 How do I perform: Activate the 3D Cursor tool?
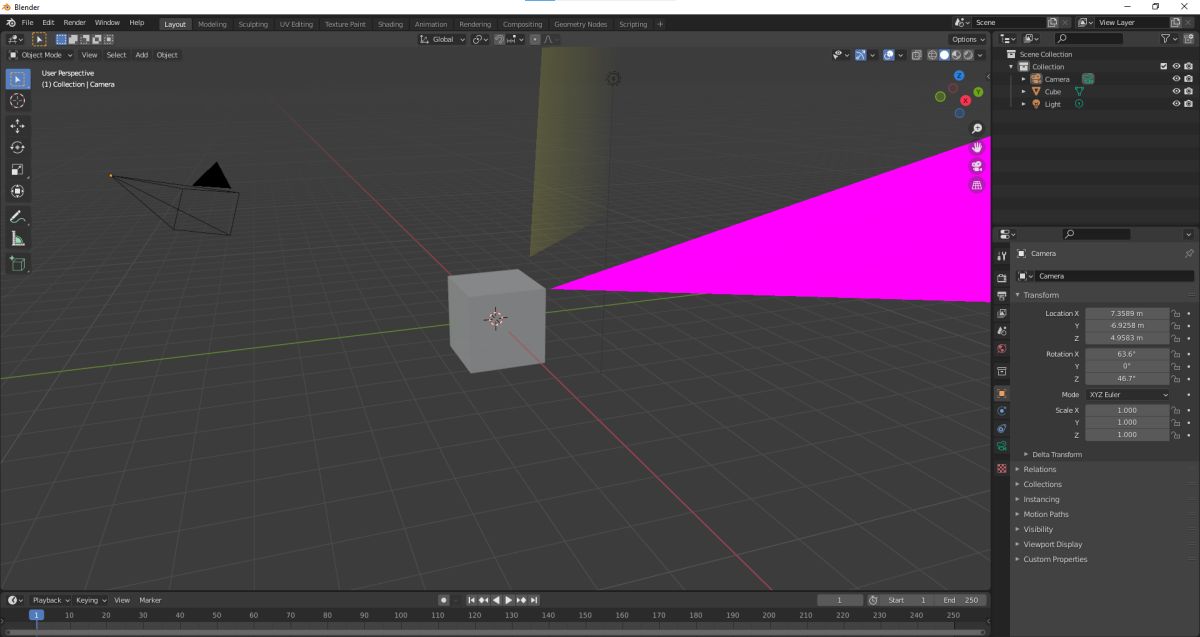18,101
